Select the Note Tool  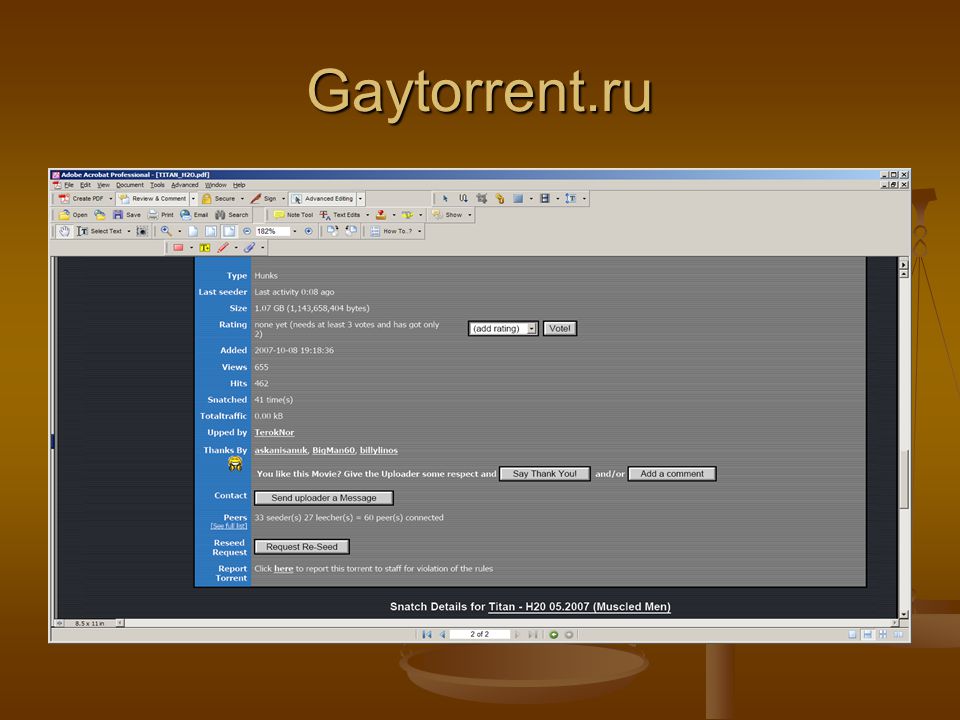(x=293, y=215)
